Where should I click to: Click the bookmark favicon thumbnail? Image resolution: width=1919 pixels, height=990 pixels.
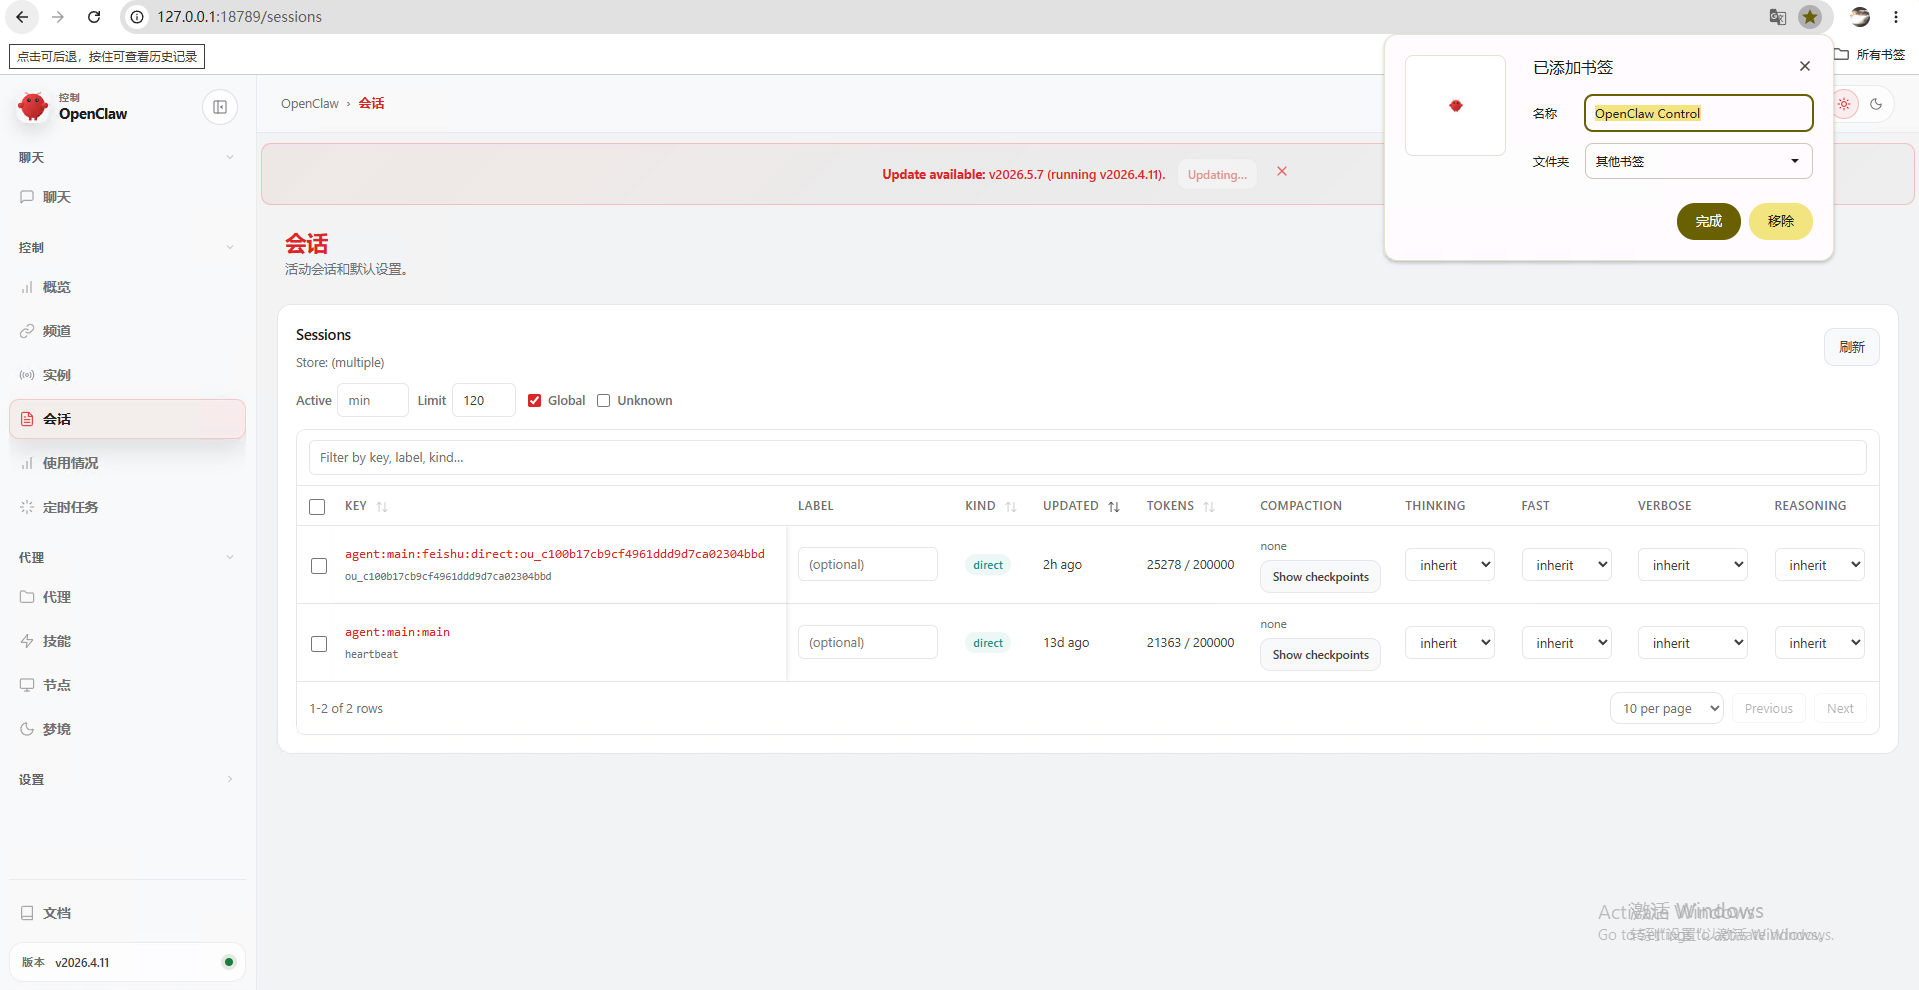pos(1455,106)
